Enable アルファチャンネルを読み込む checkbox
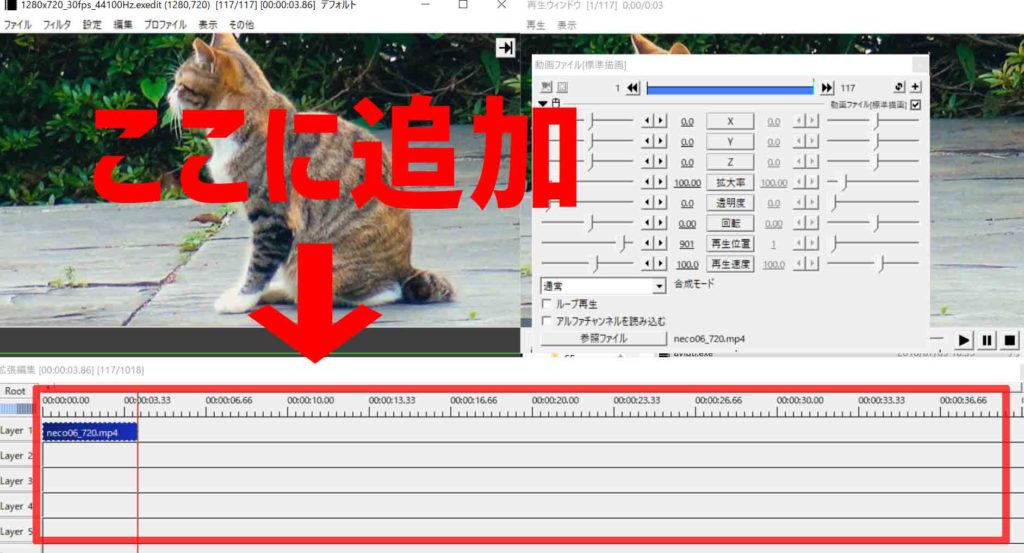 point(547,321)
